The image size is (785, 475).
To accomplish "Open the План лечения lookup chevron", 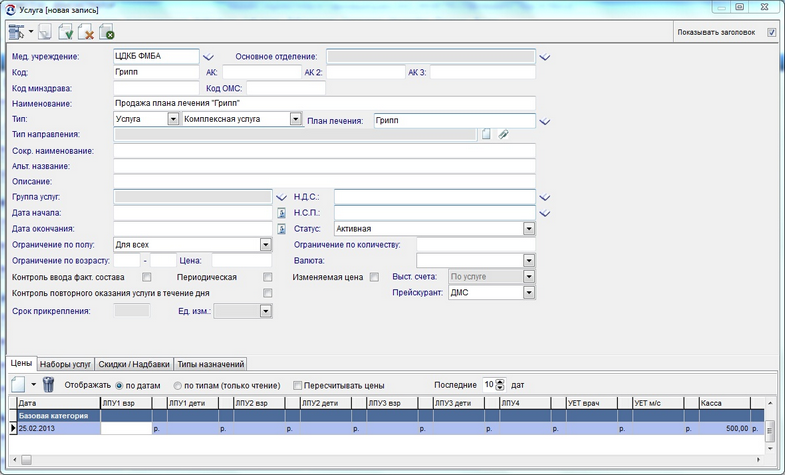I will tap(545, 121).
